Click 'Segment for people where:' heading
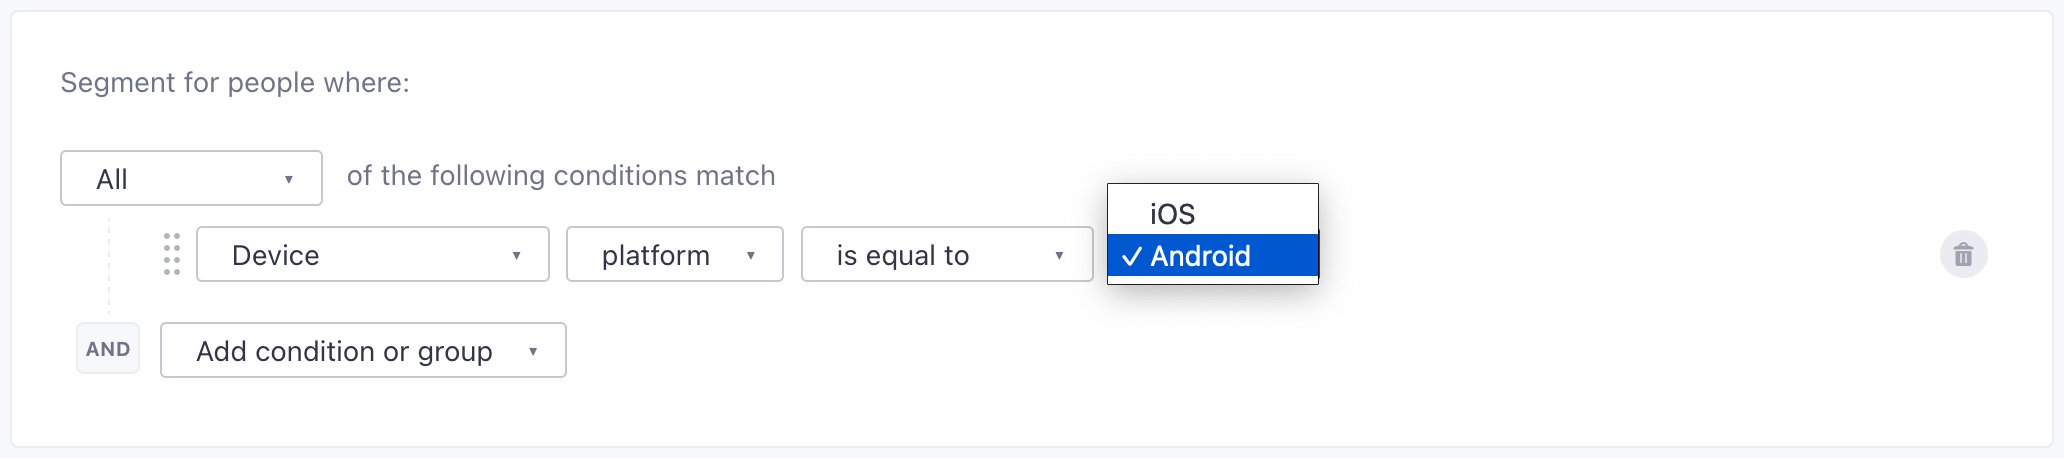The width and height of the screenshot is (2064, 458). tap(235, 82)
